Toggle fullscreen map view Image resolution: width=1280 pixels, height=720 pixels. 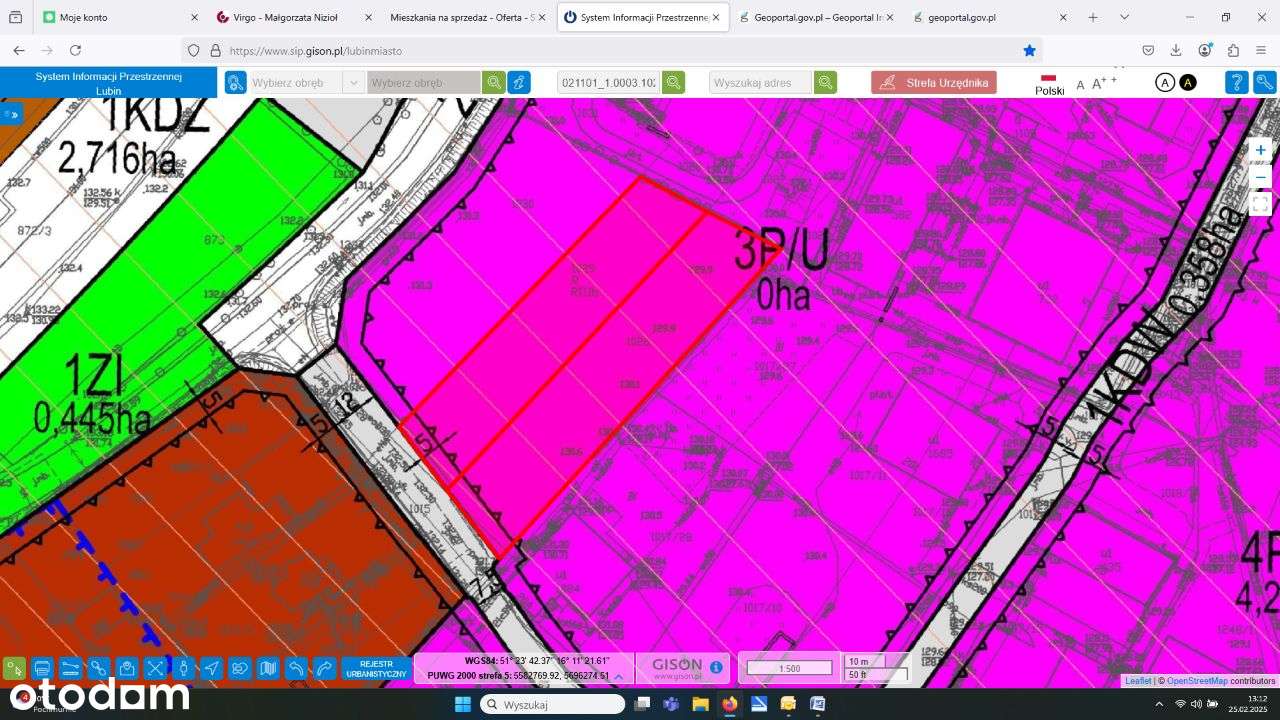click(x=1261, y=204)
